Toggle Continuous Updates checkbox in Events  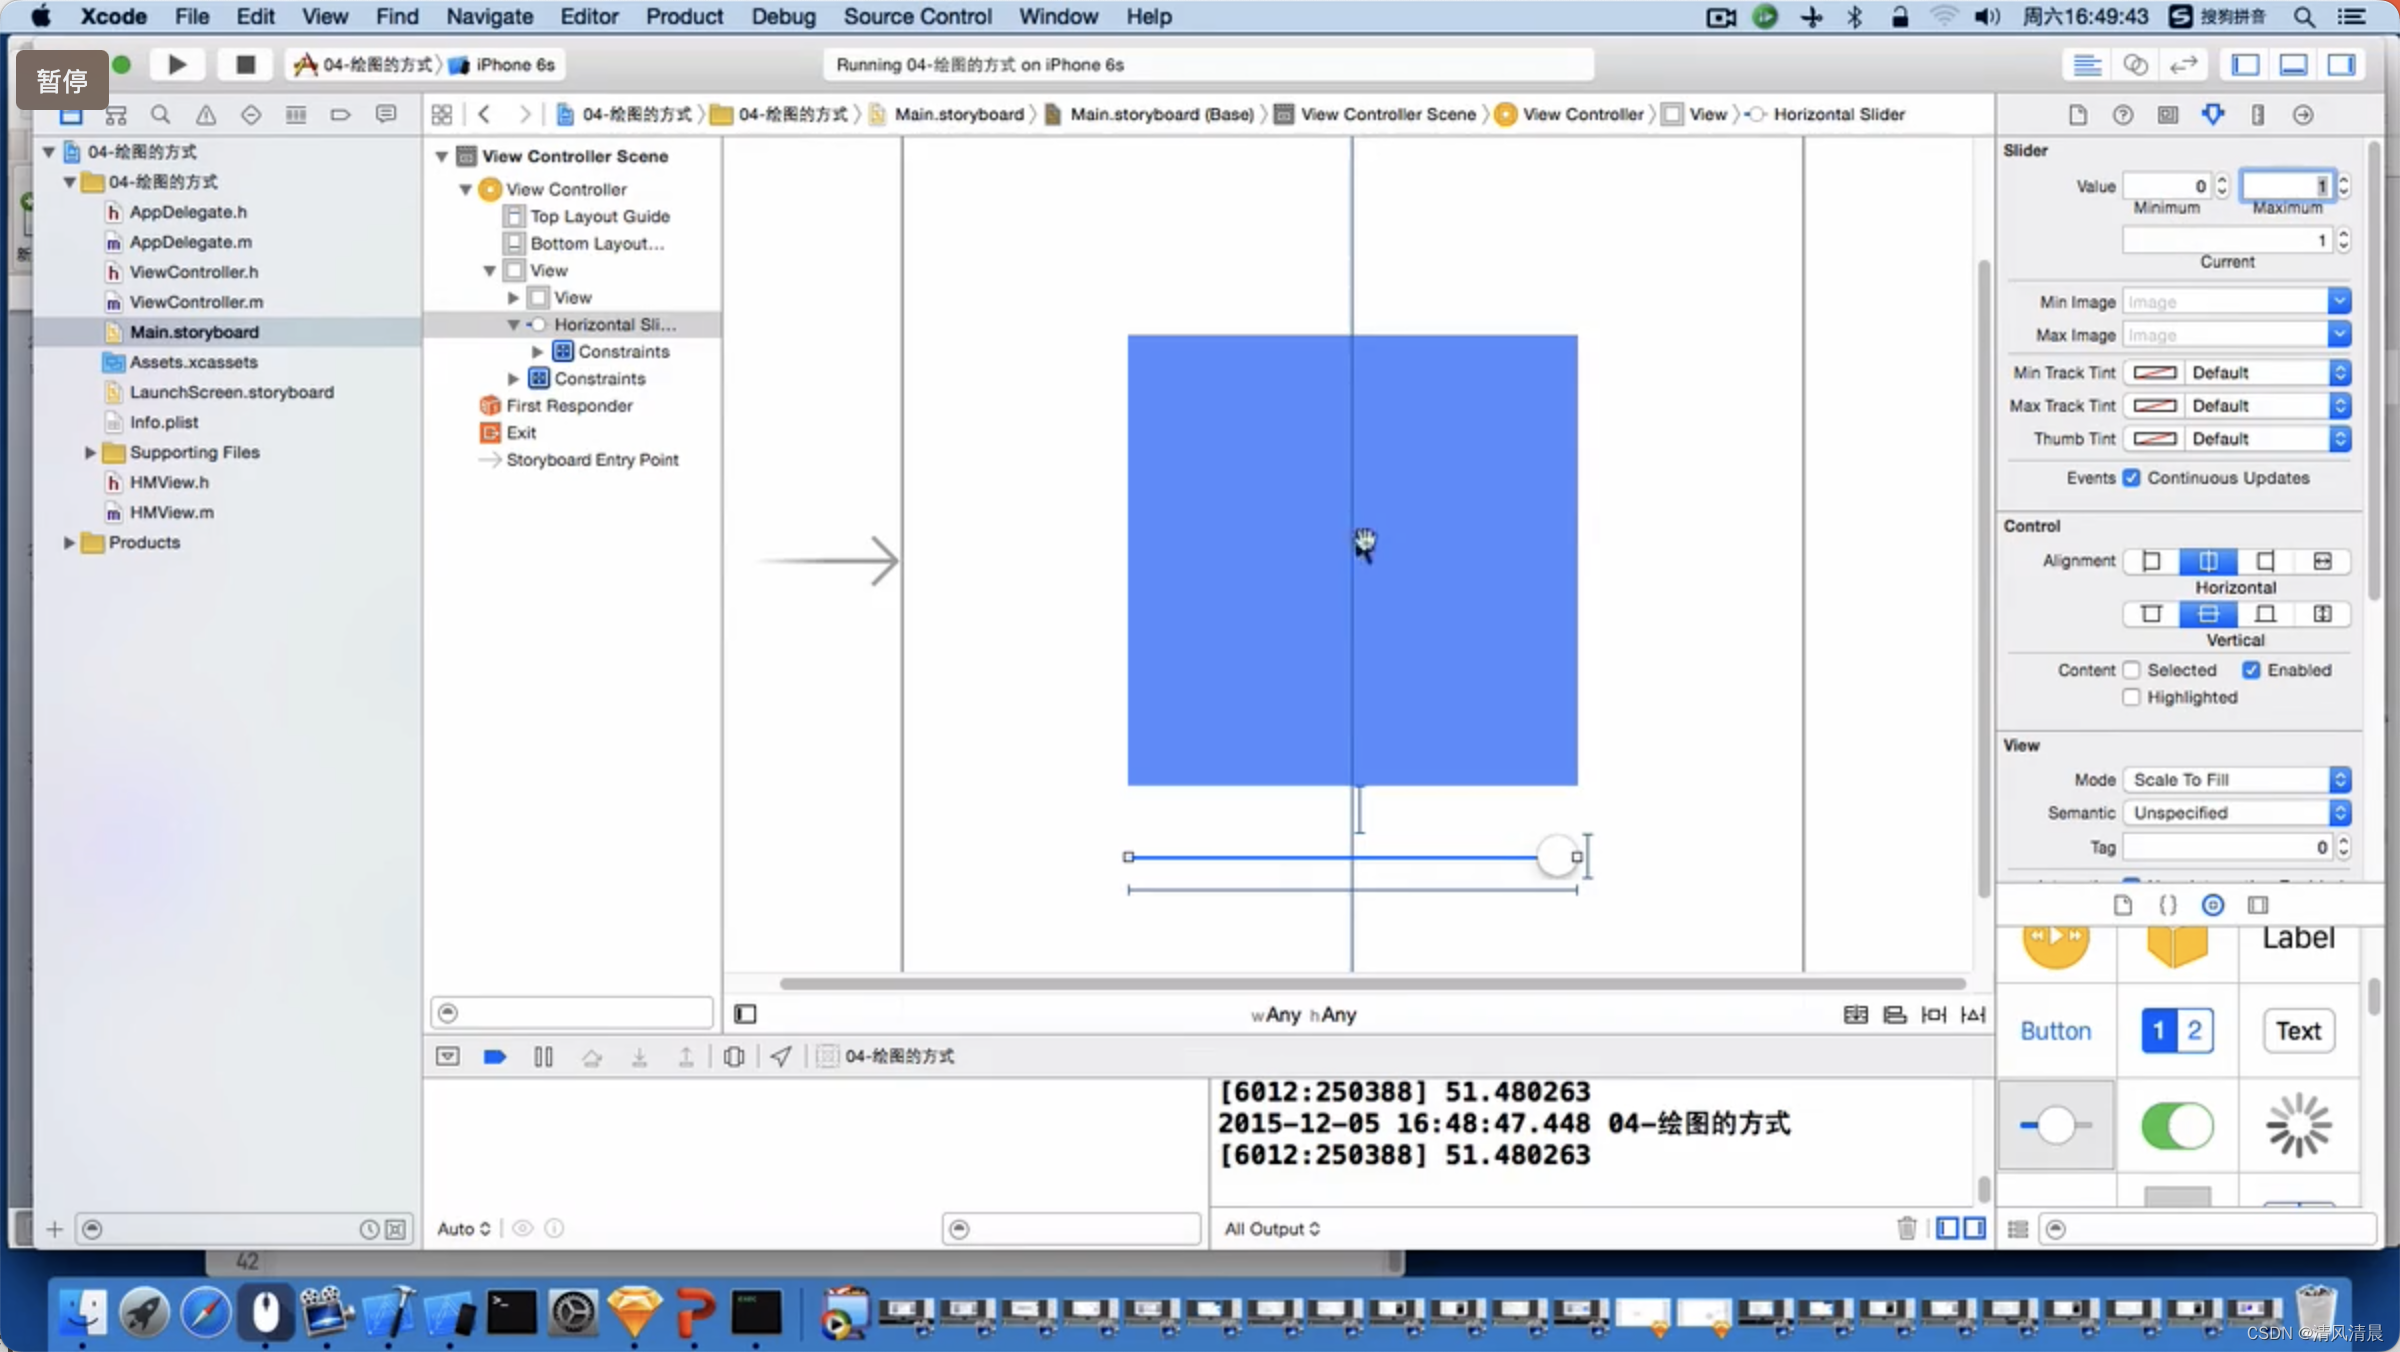point(2131,478)
